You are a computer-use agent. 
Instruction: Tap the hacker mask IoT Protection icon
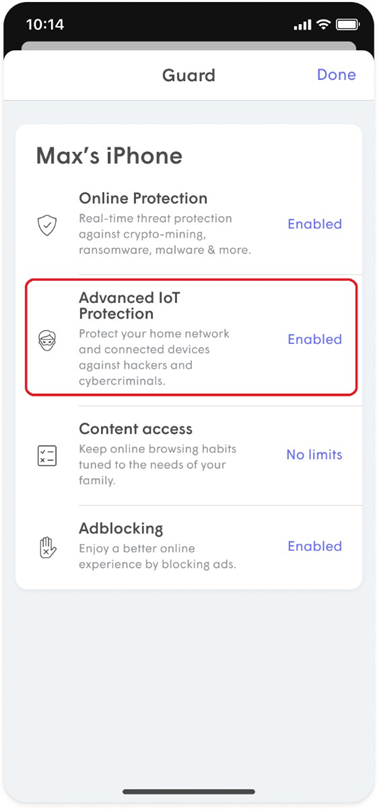(x=47, y=340)
